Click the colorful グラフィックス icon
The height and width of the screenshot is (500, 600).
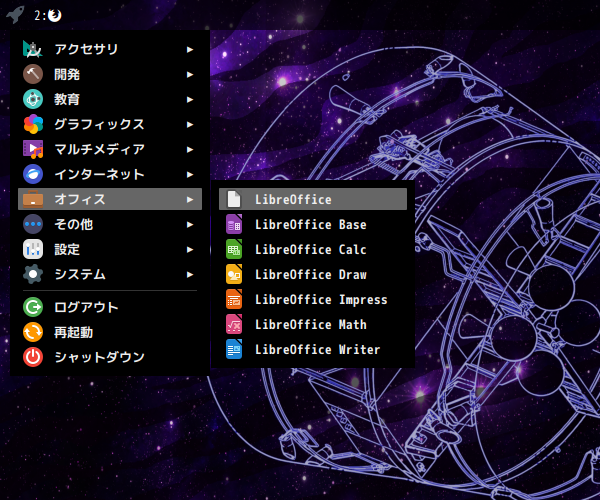33,124
